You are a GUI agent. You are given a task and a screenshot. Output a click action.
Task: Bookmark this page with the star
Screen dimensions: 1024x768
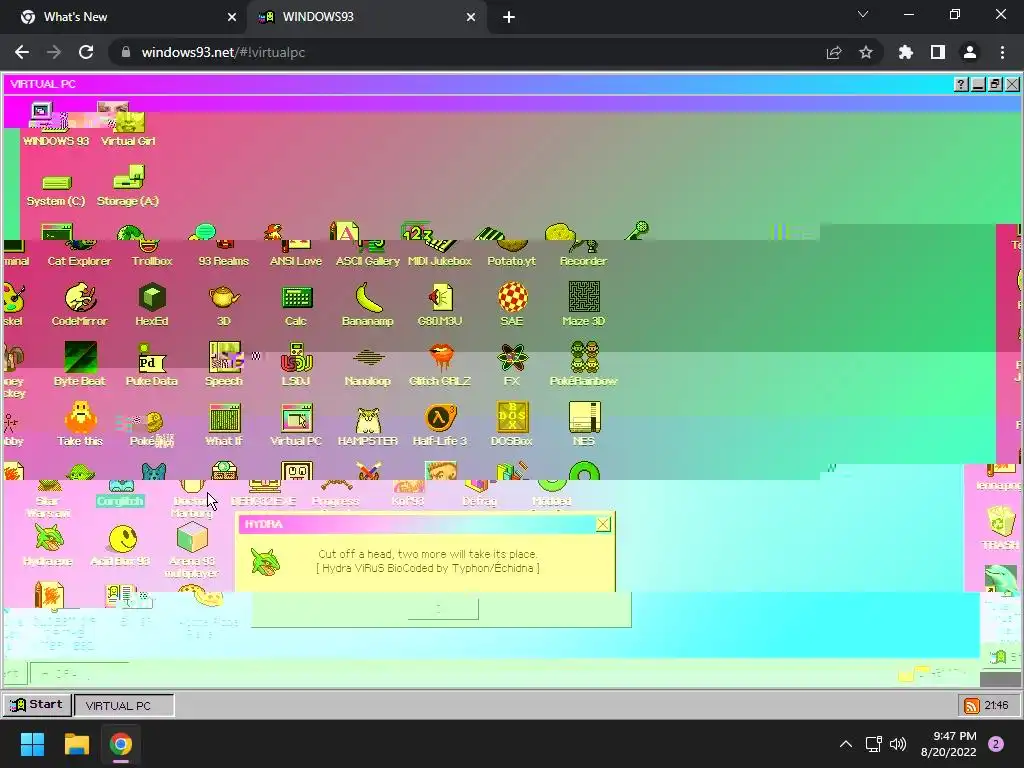pos(866,52)
